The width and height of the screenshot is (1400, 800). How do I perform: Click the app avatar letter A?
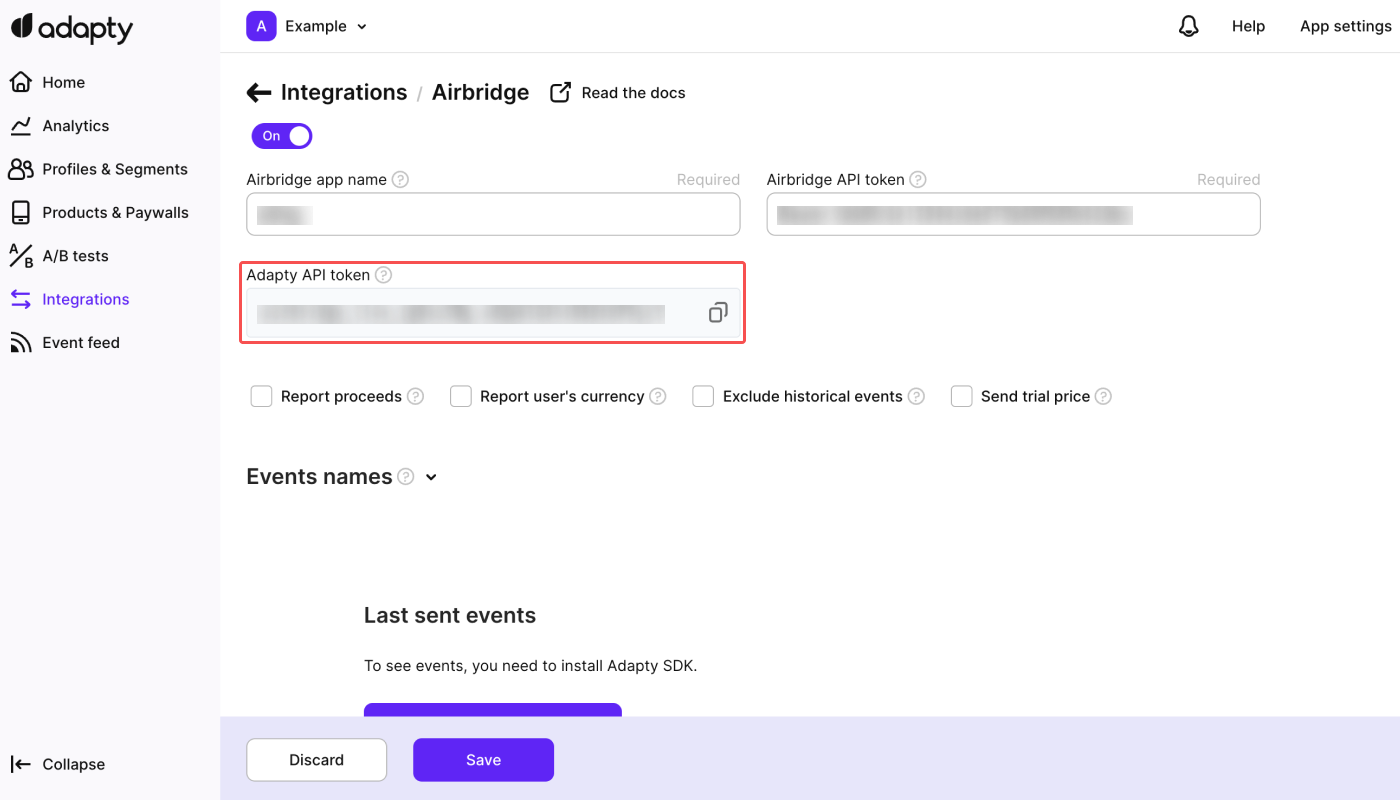261,26
